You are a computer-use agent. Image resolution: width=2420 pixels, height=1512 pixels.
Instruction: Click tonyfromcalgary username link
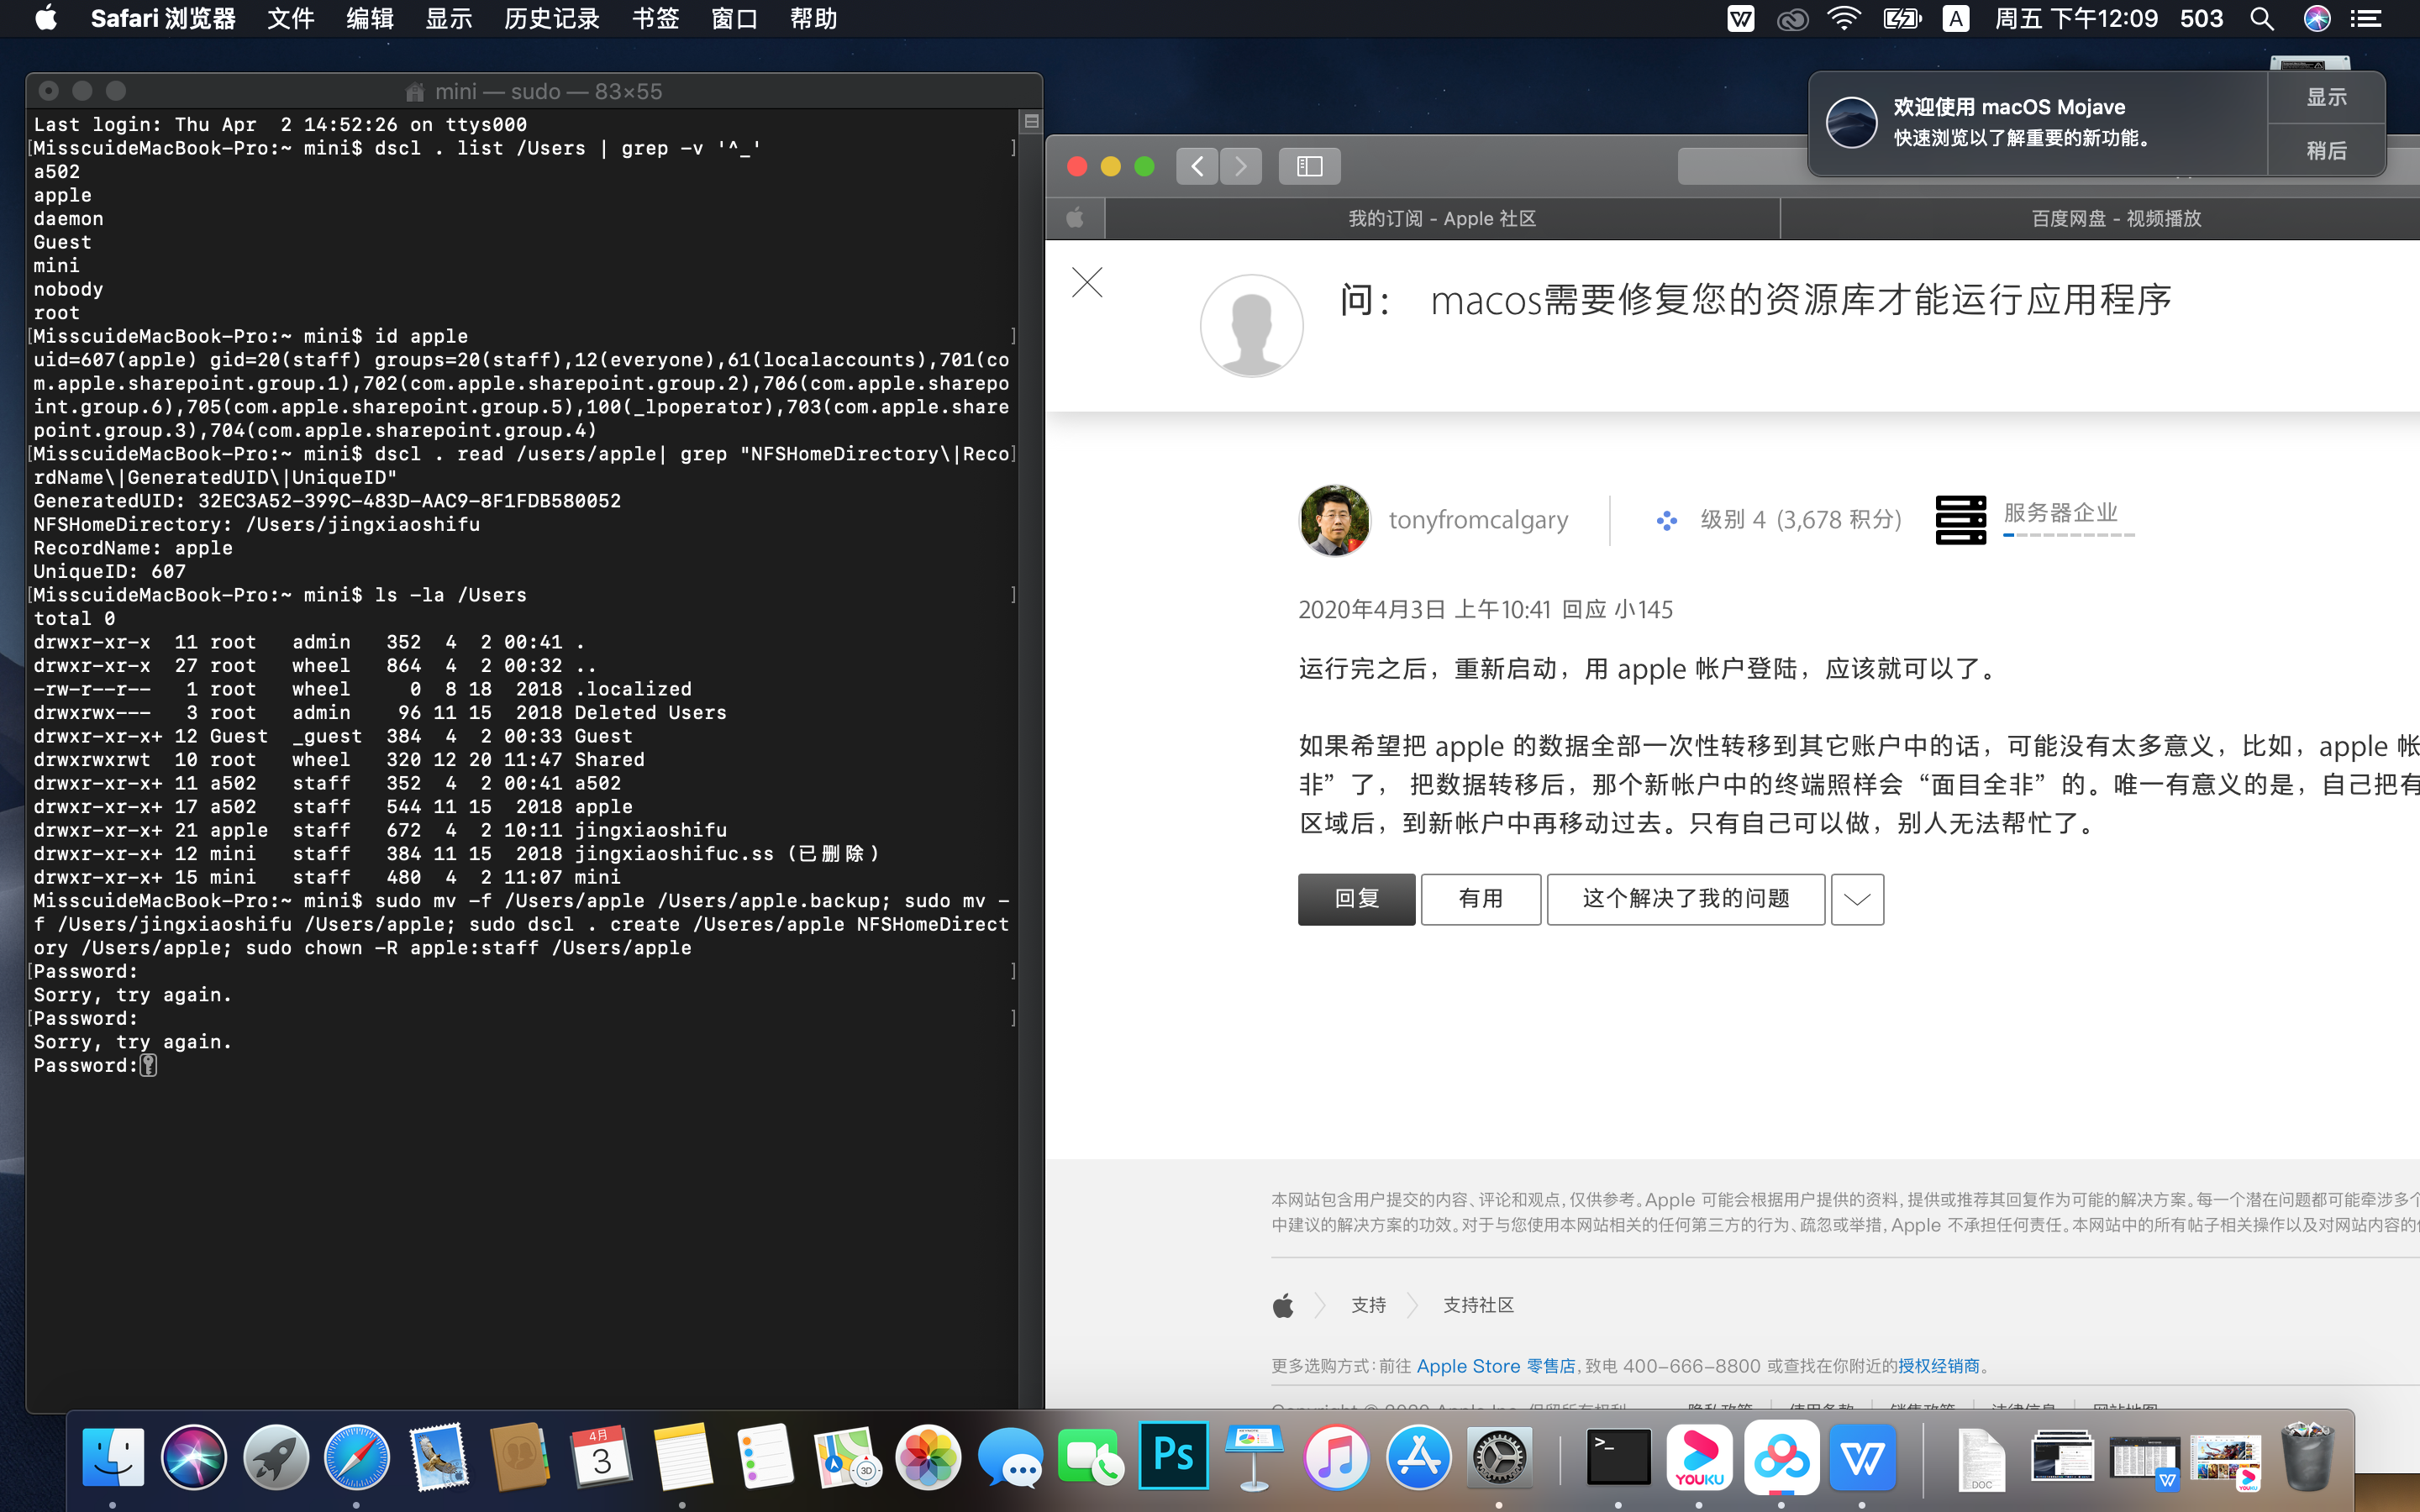click(x=1478, y=520)
